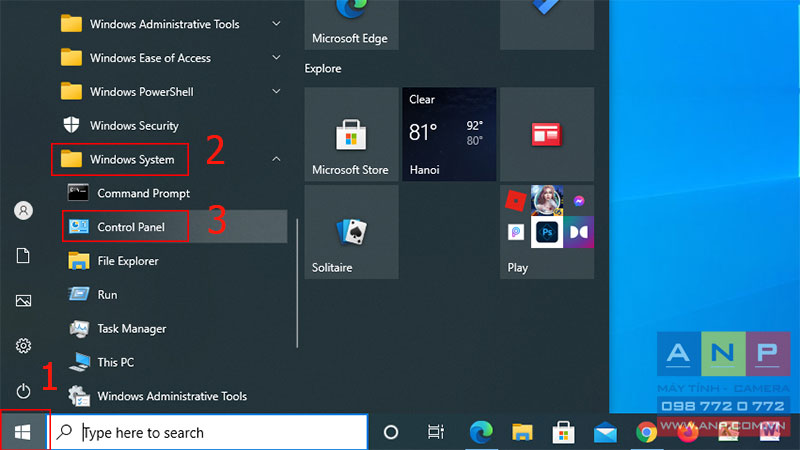Expand Windows Administrative Tools folder chevron
Image resolution: width=800 pixels, height=450 pixels.
tap(276, 23)
